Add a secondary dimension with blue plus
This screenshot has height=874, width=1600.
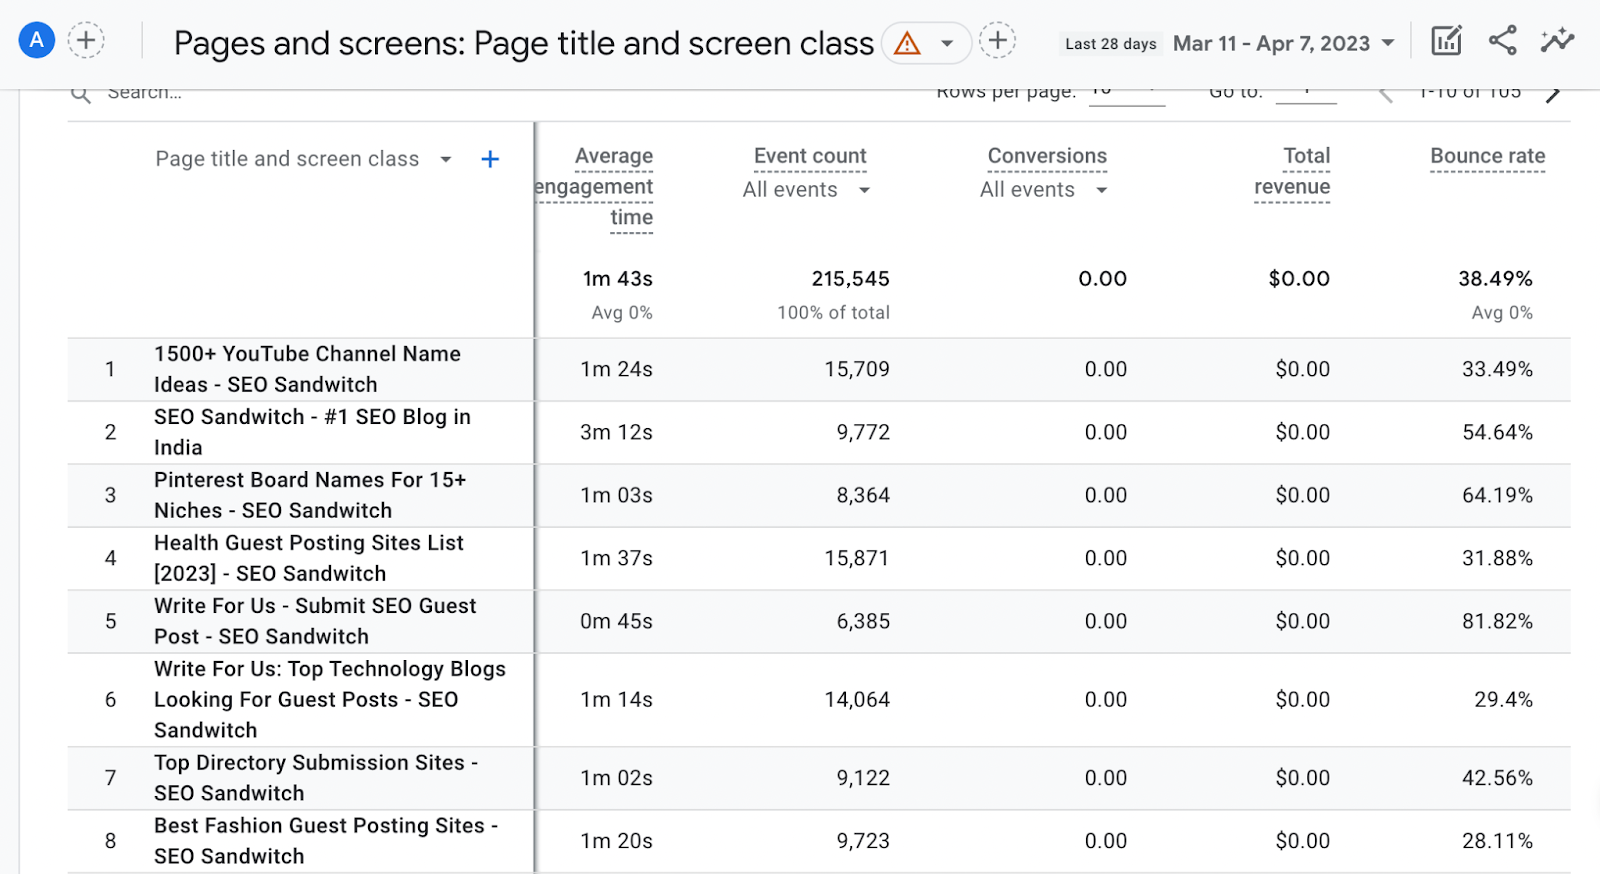tap(490, 160)
